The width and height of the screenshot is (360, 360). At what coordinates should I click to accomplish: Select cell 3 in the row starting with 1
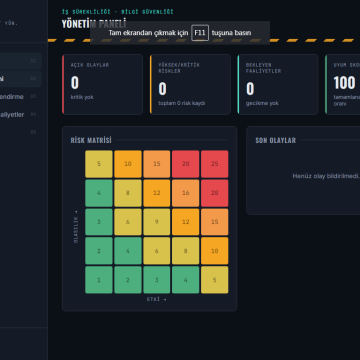pos(157,280)
